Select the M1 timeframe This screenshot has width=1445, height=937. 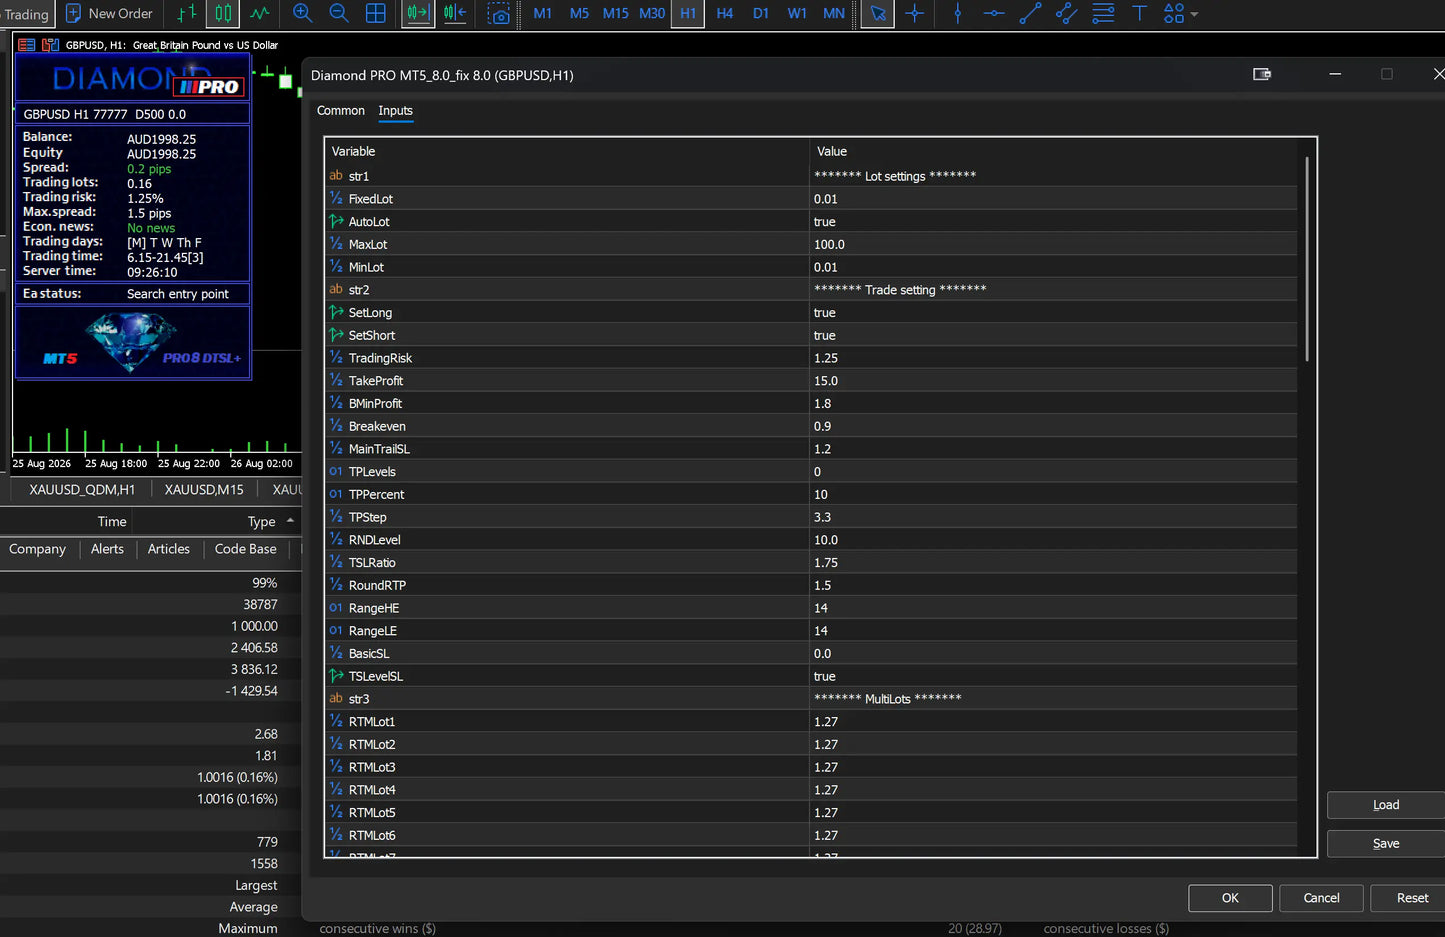tap(543, 14)
